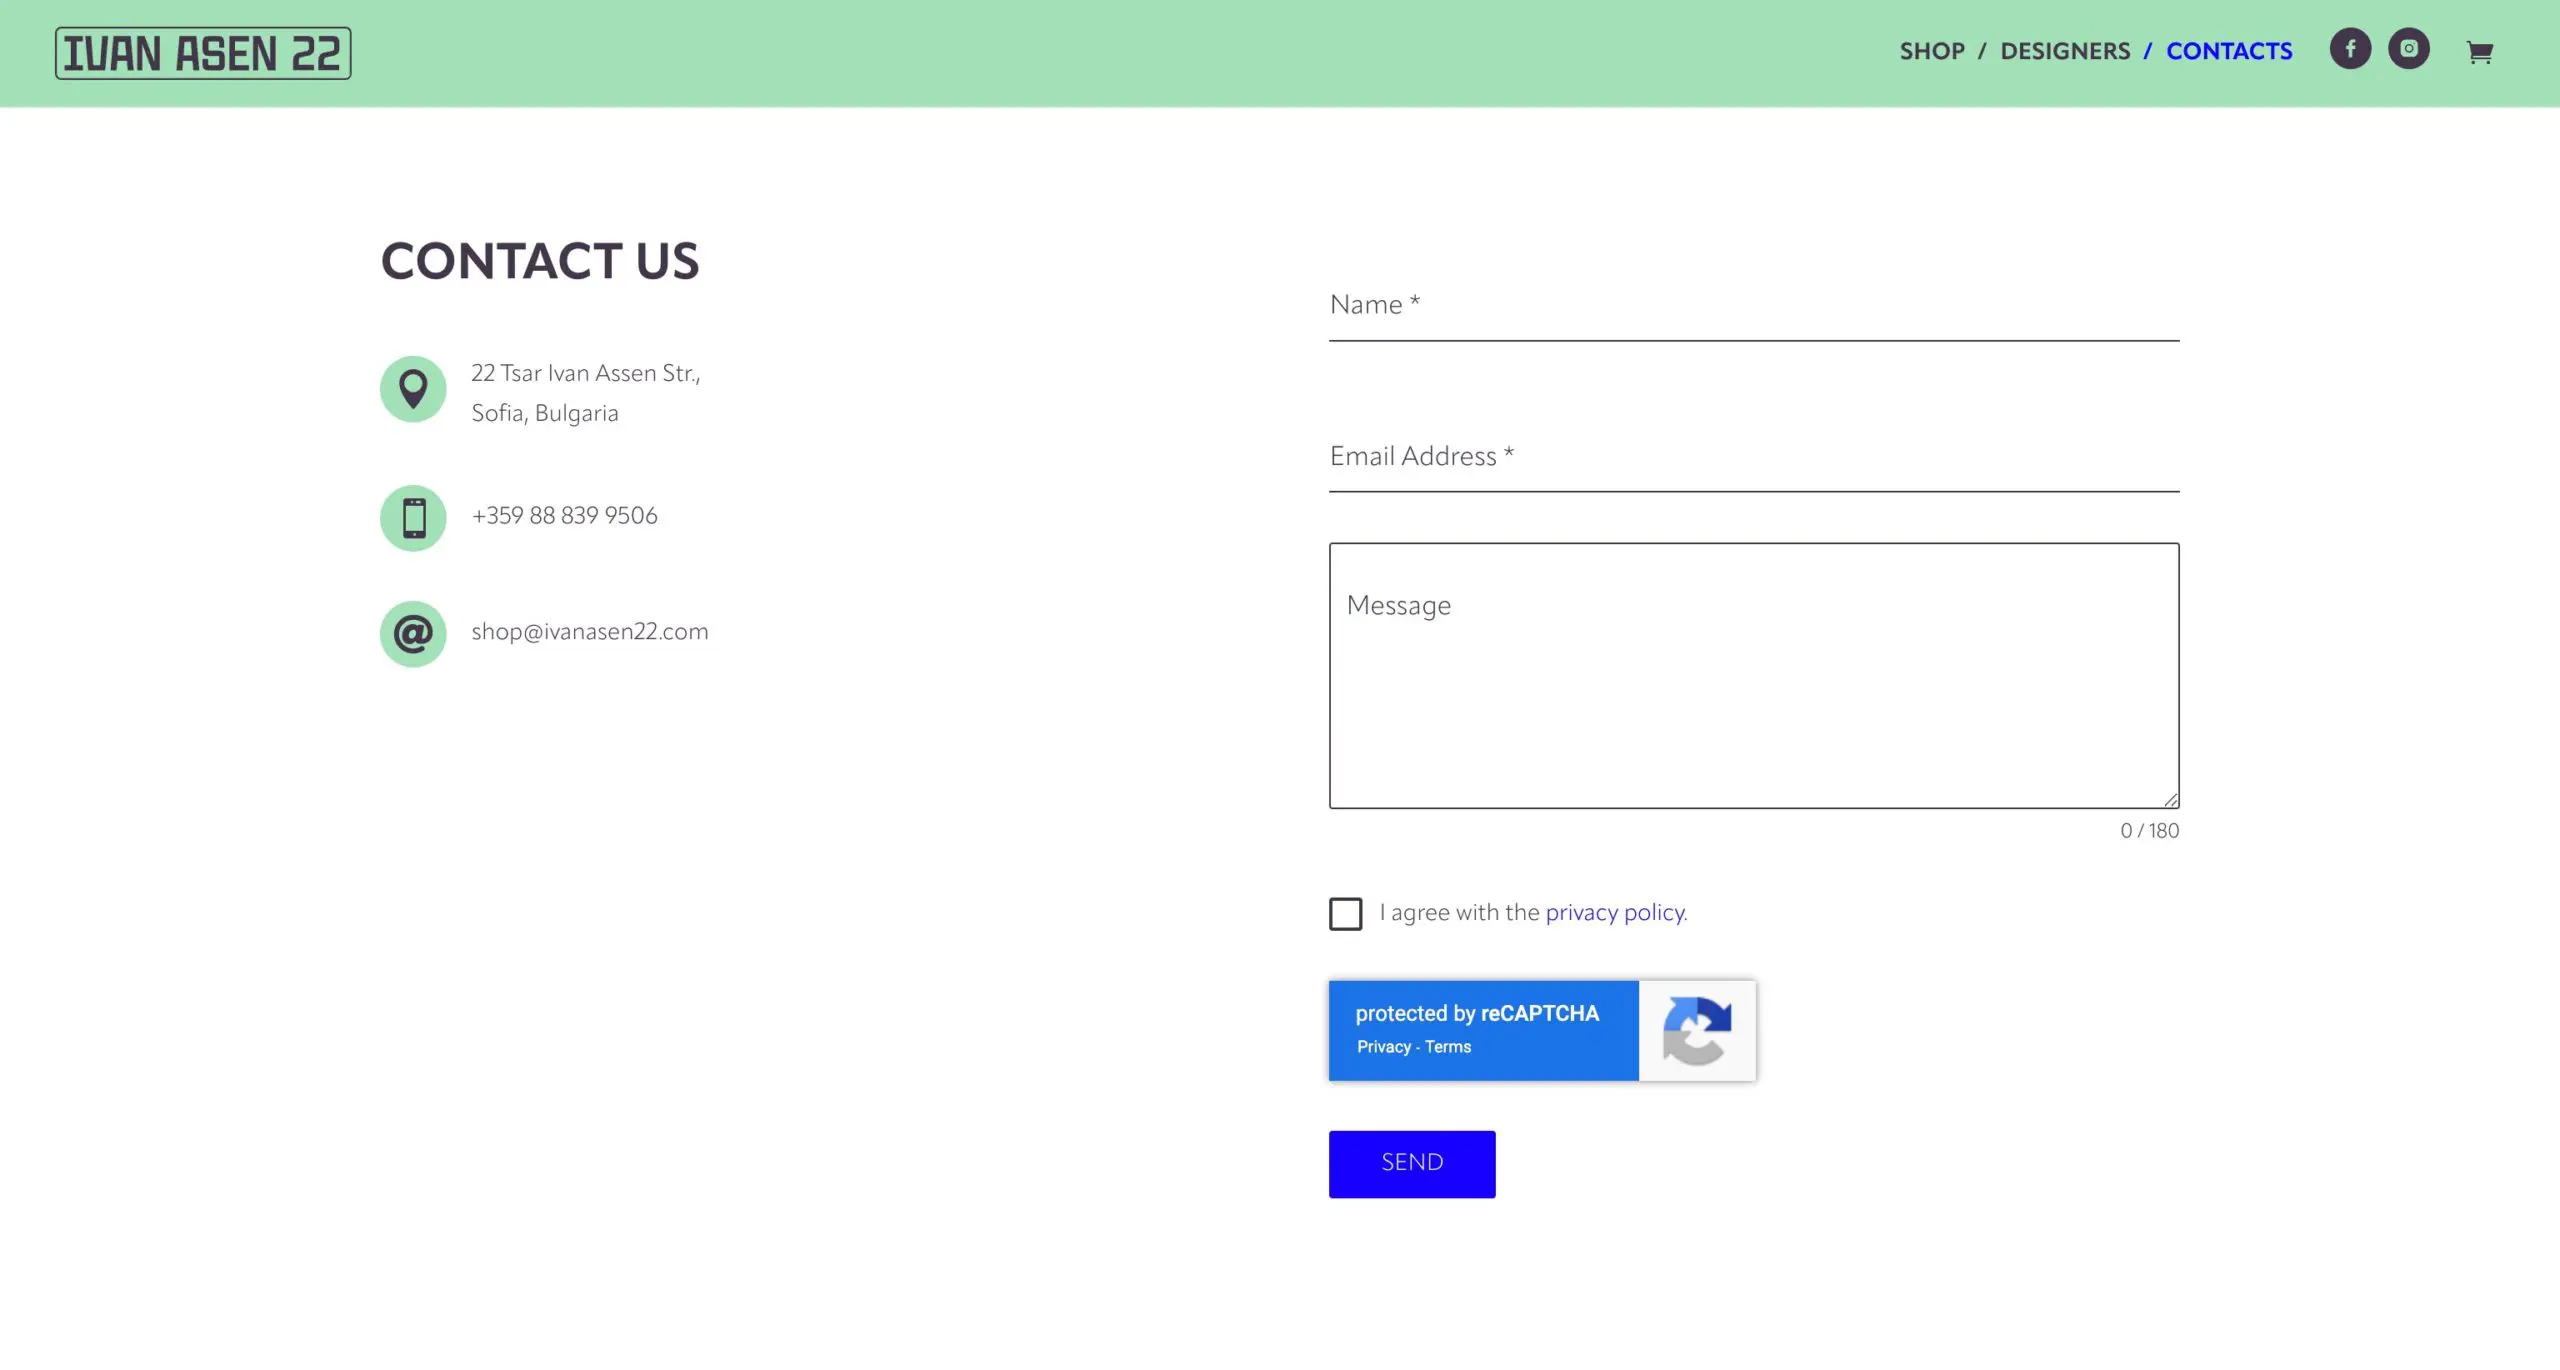The image size is (2560, 1370).
Task: Click the reCAPTCHA Privacy link
Action: point(1383,1046)
